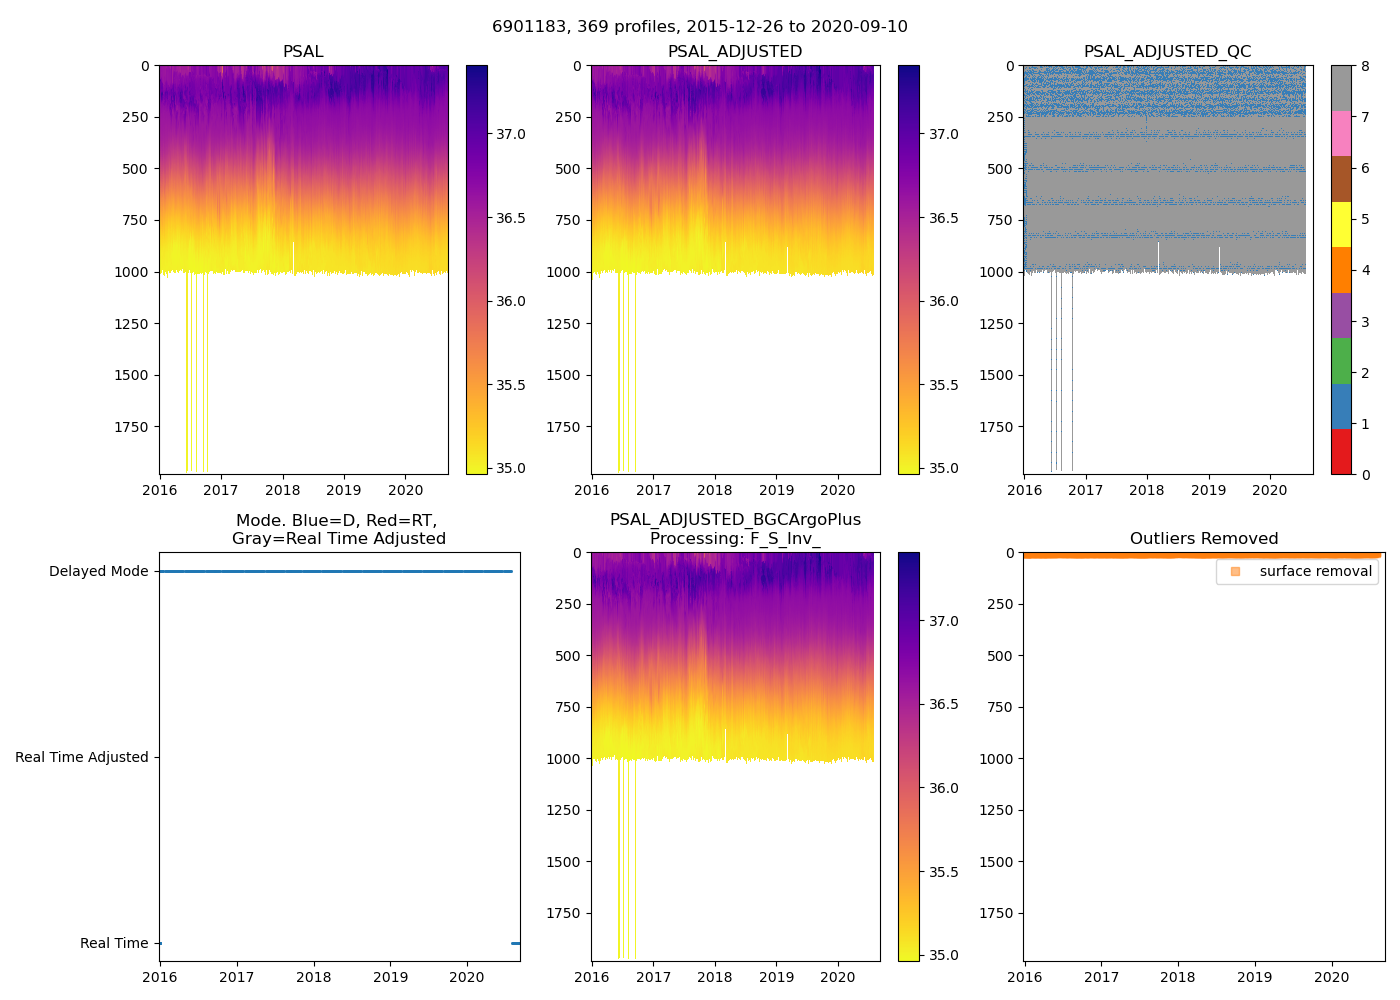
Task: Click the orange surface removal legend marker
Action: coord(1235,571)
